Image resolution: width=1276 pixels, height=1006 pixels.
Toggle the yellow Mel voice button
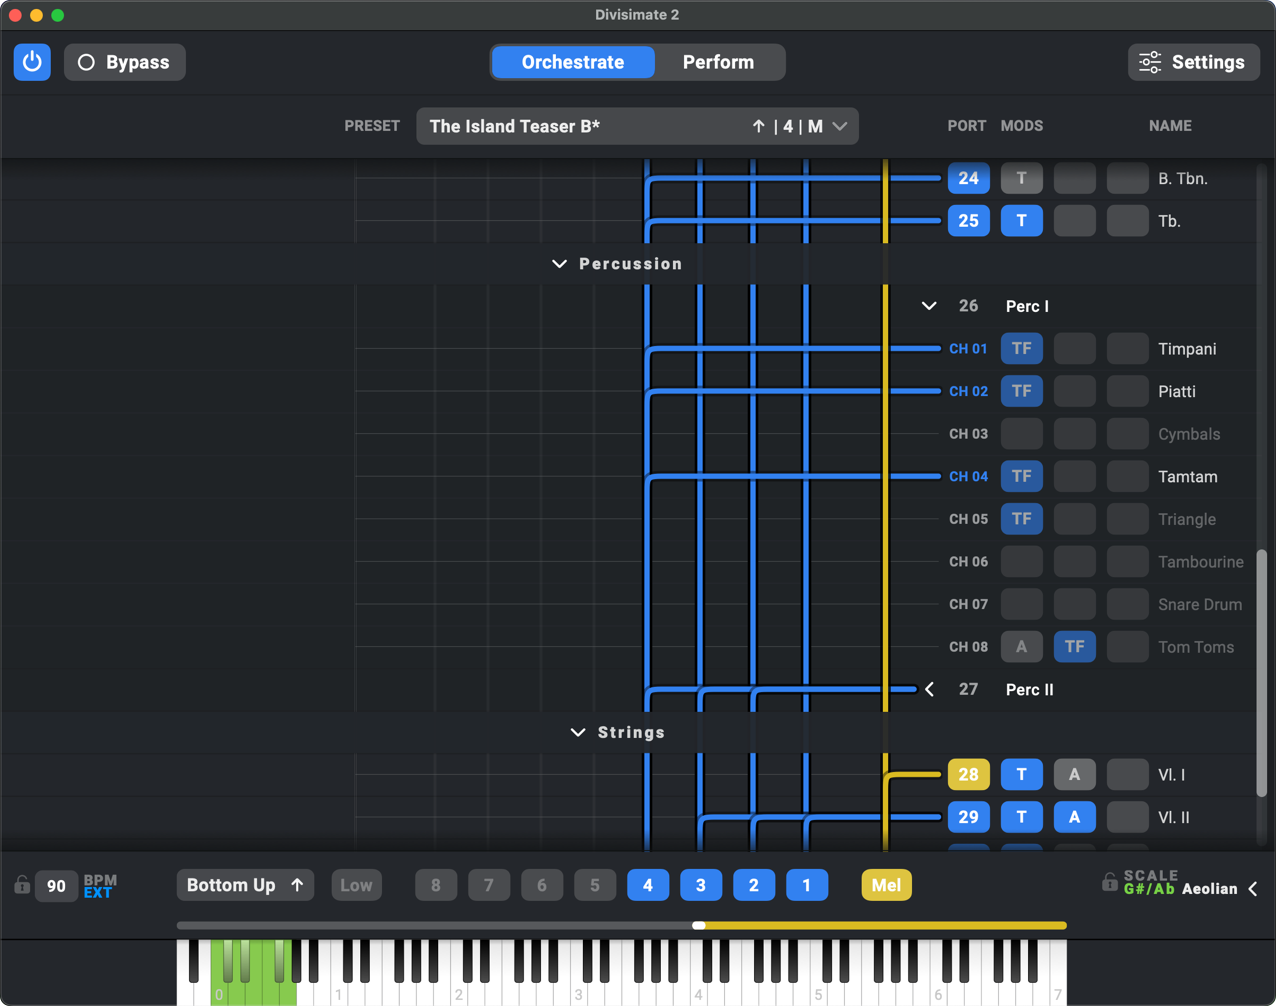(885, 885)
